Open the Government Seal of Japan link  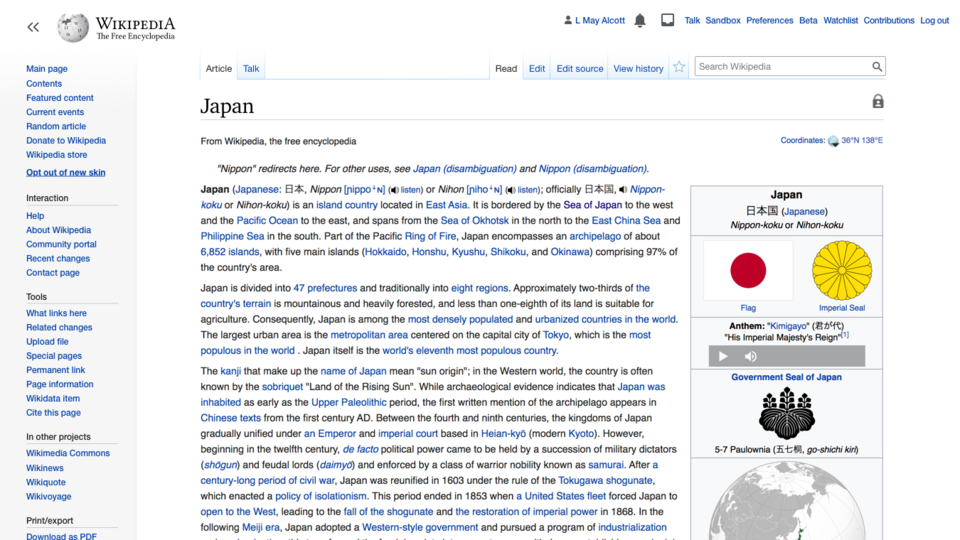[x=786, y=377]
